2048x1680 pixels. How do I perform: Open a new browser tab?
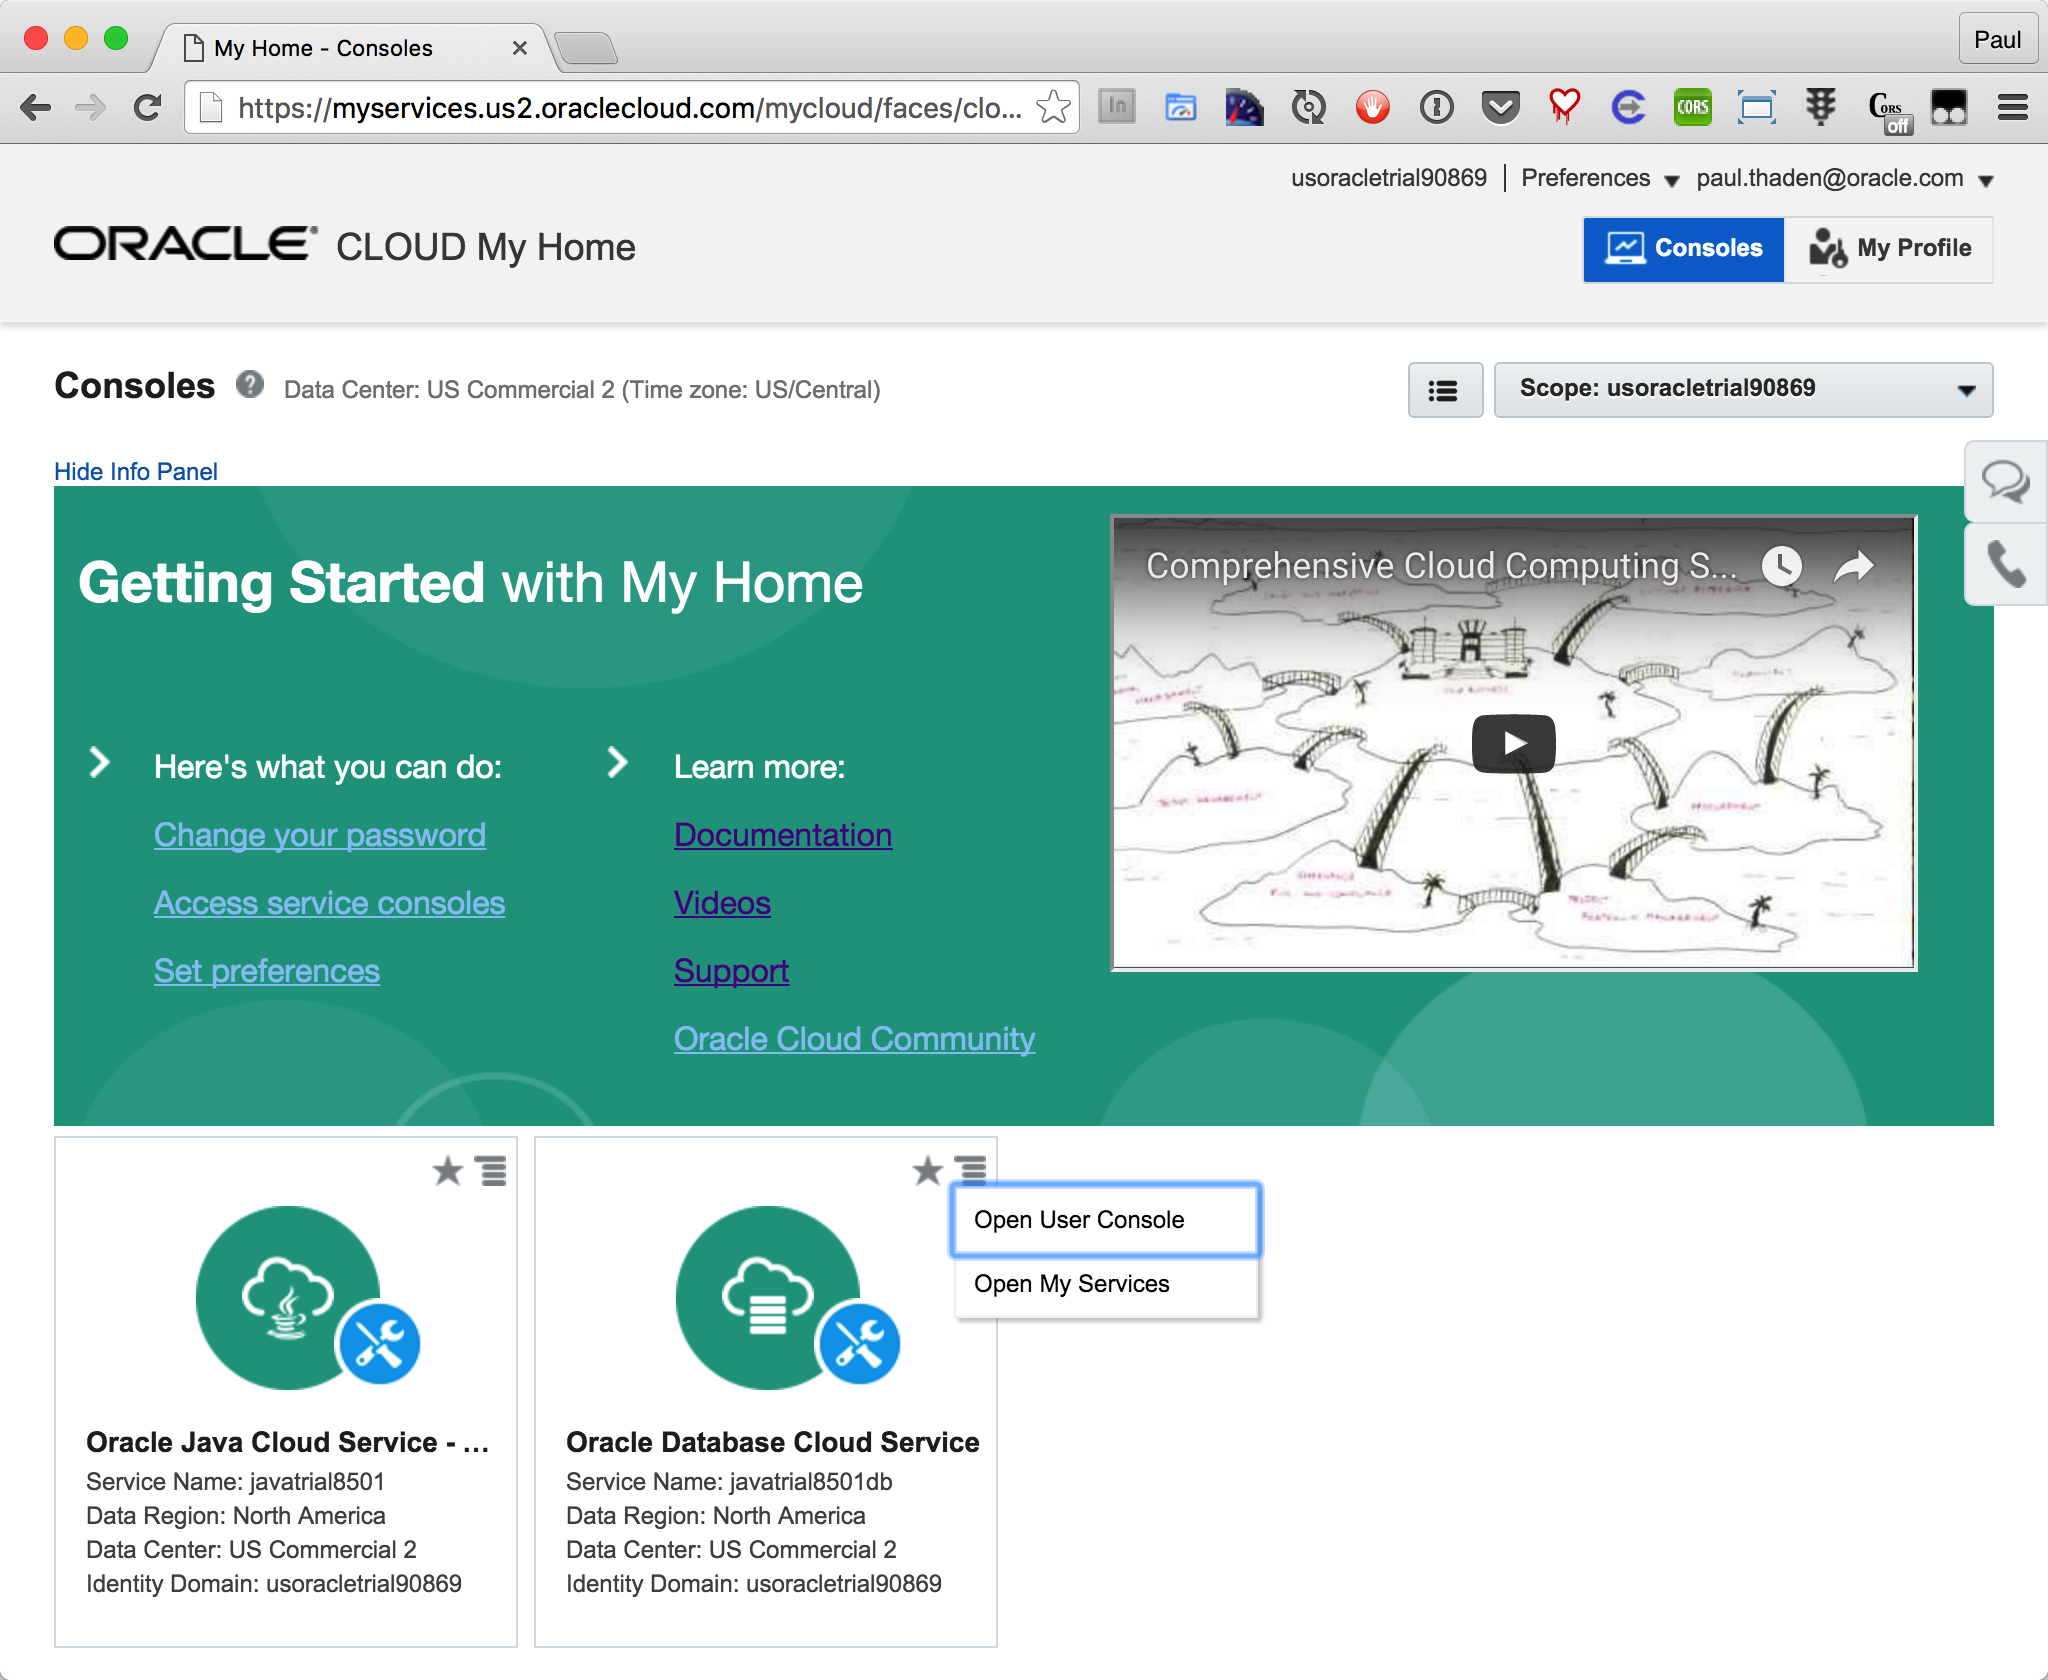pyautogui.click(x=586, y=48)
